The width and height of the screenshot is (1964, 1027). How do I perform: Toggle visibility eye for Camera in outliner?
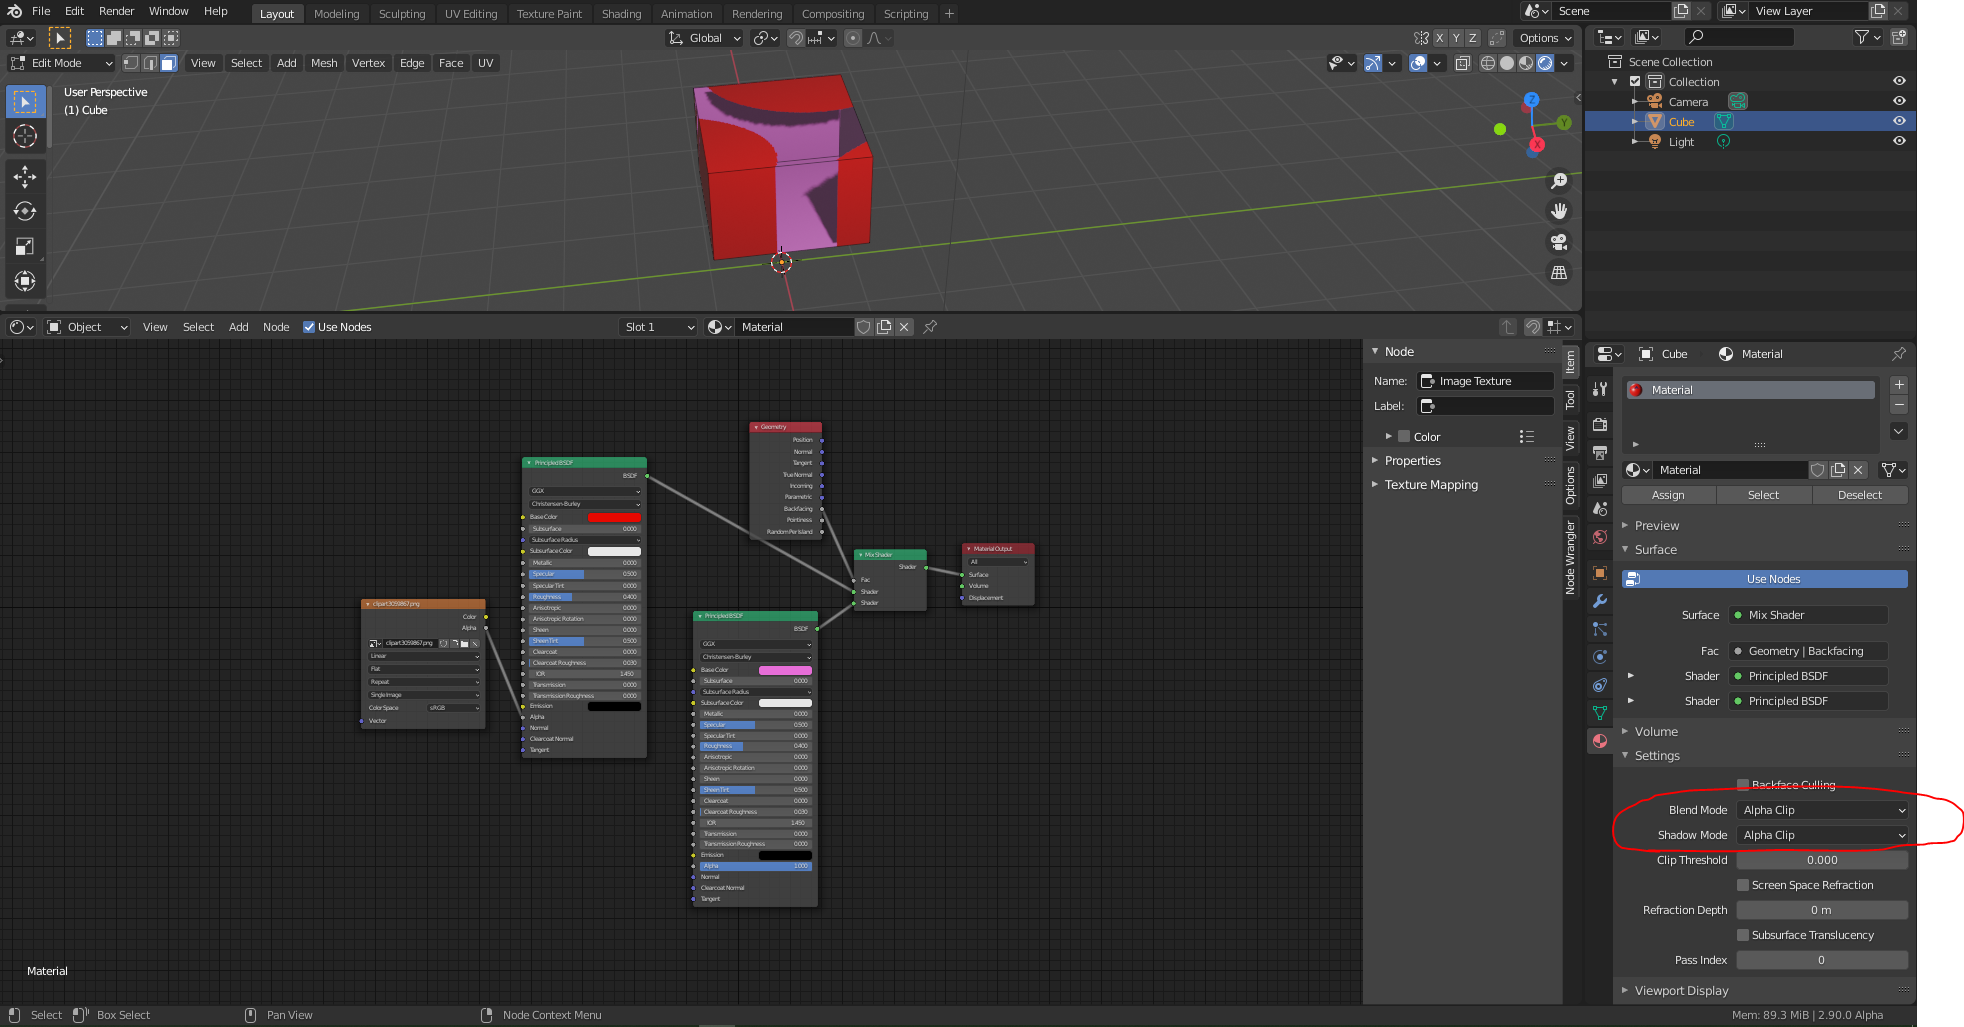point(1899,101)
